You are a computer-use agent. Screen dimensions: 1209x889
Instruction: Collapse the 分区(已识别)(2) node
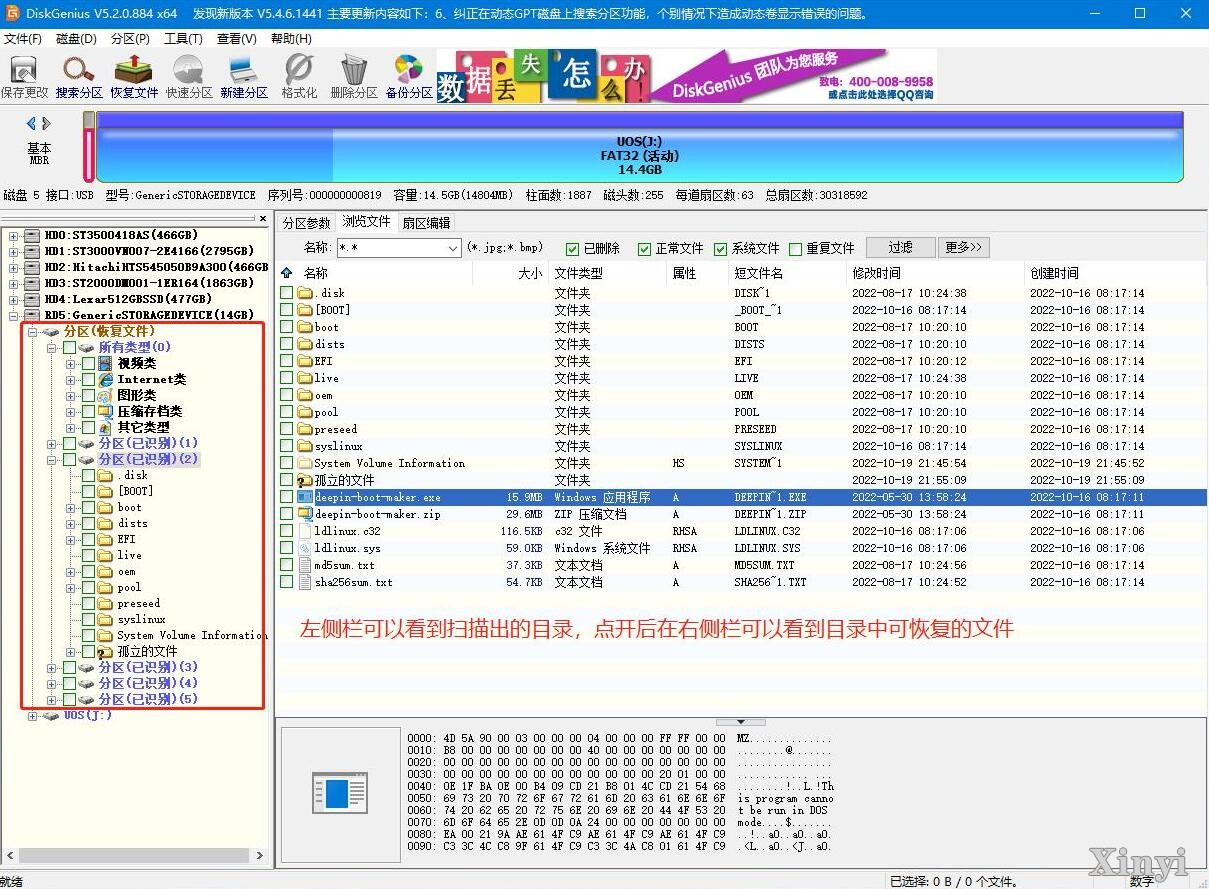pyautogui.click(x=52, y=460)
